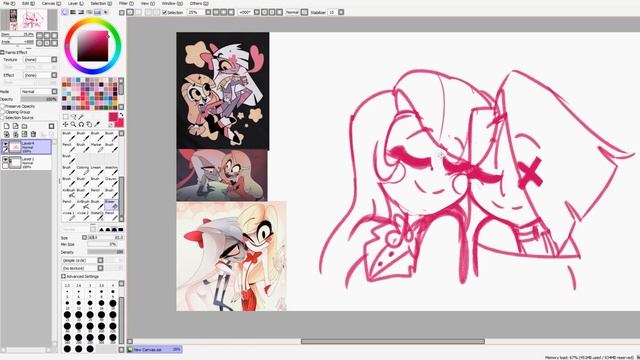Select the rectangular selection tool
Viewport: 640px width, 360px height.
click(x=65, y=117)
